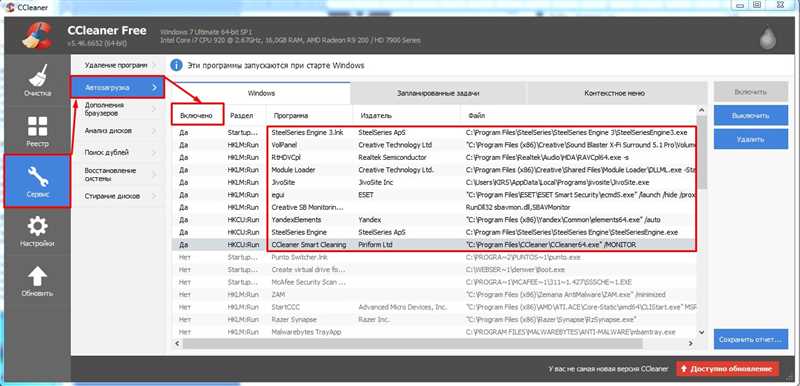Click the Выключить button
The height and width of the screenshot is (386, 800).
(x=751, y=116)
